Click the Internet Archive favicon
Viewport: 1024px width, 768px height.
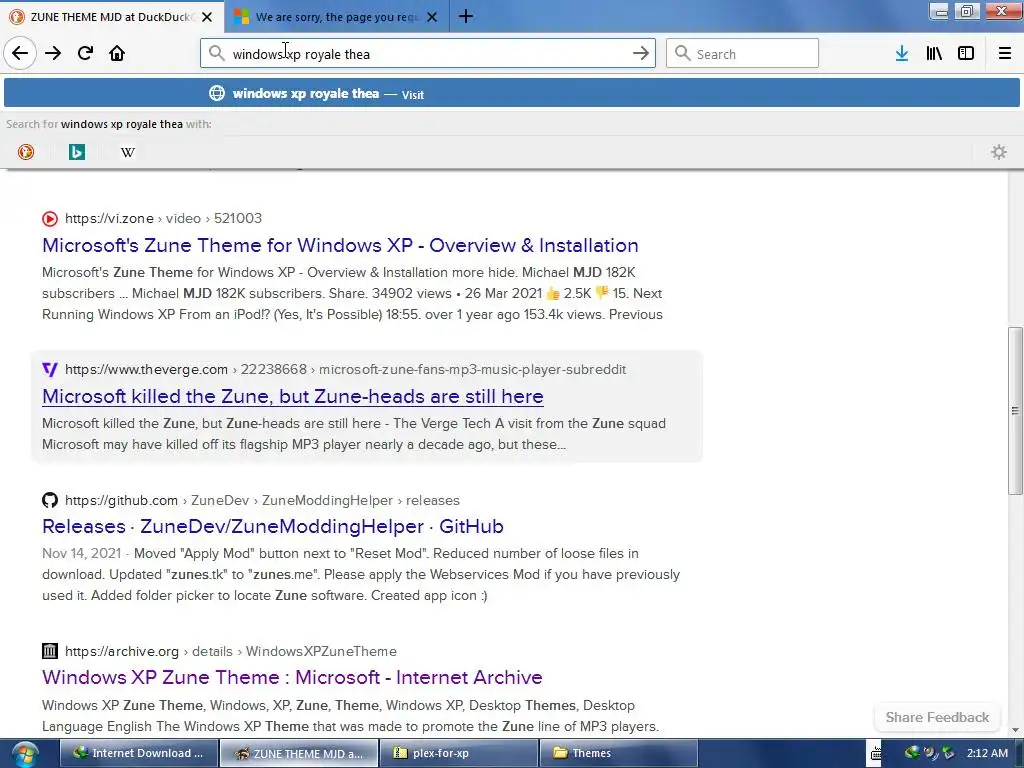(50, 651)
